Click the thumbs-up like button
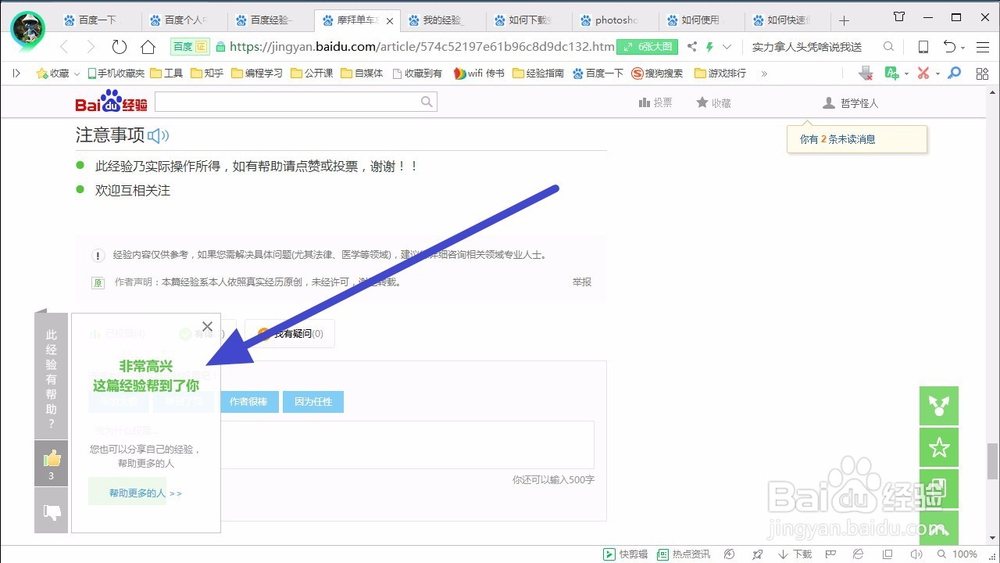The height and width of the screenshot is (563, 1000). click(51, 464)
